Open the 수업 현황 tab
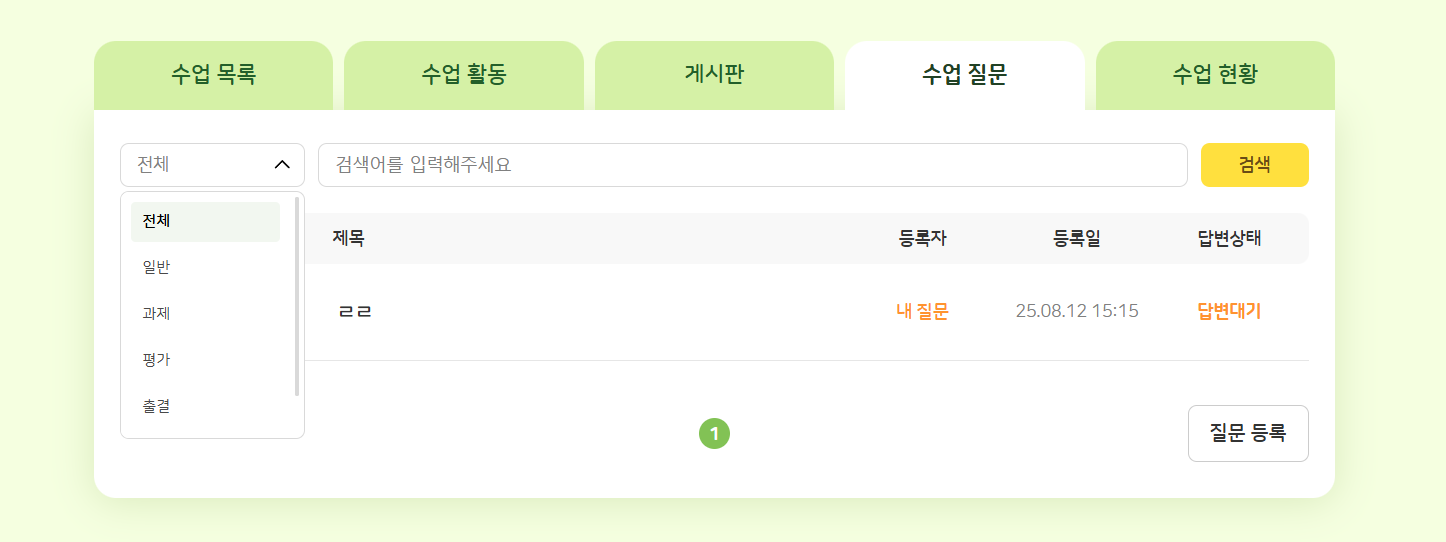This screenshot has height=542, width=1446. pyautogui.click(x=1215, y=75)
